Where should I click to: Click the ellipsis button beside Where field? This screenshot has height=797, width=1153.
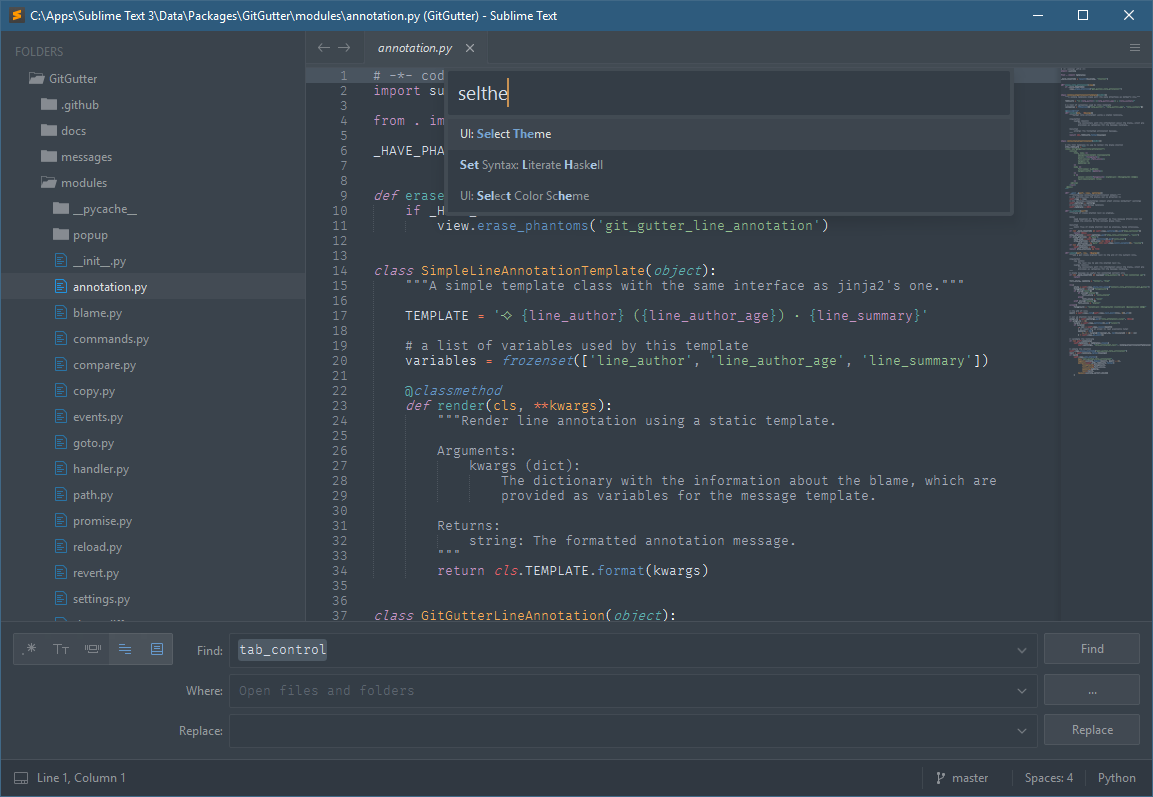point(1092,690)
